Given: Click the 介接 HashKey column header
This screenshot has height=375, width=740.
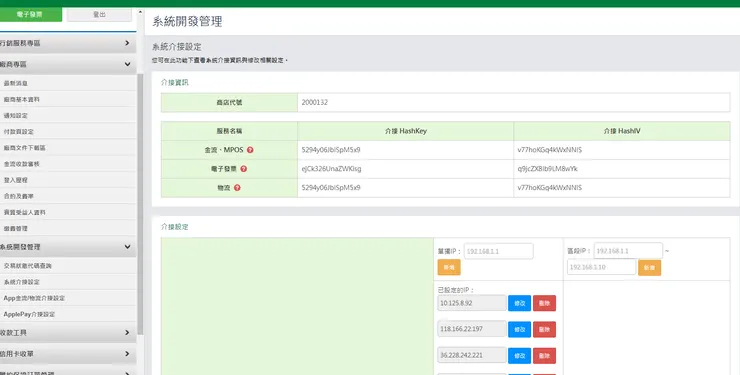Looking at the screenshot, I should [405, 131].
